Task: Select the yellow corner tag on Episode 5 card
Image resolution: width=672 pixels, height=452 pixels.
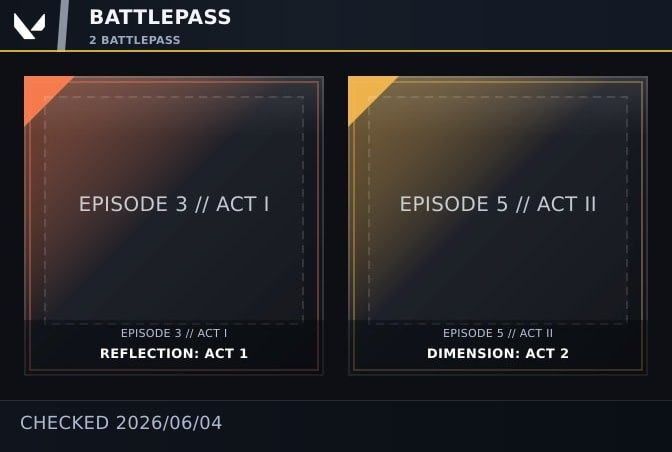Action: [366, 93]
